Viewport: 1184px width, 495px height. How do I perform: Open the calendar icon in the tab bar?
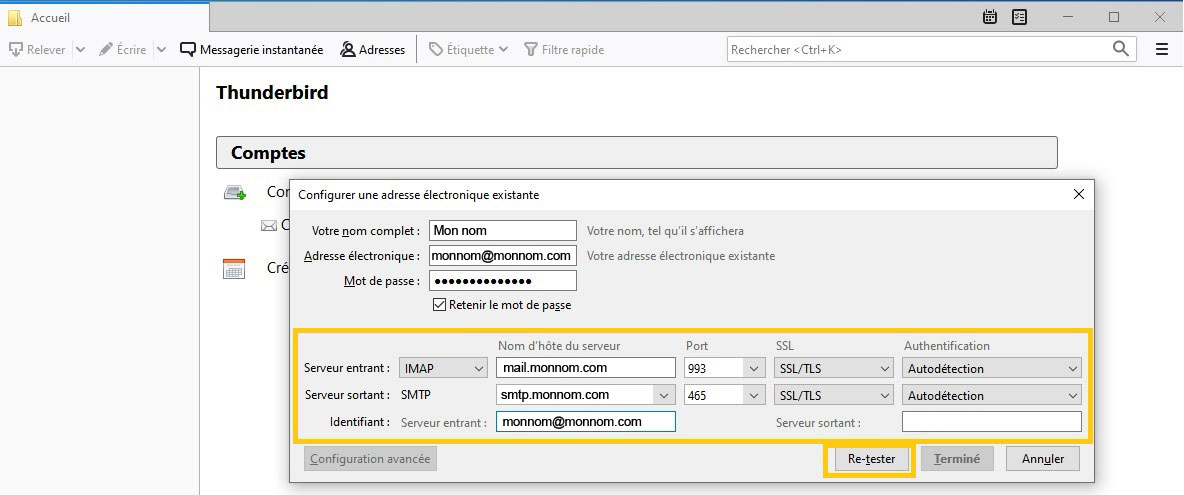[x=990, y=17]
